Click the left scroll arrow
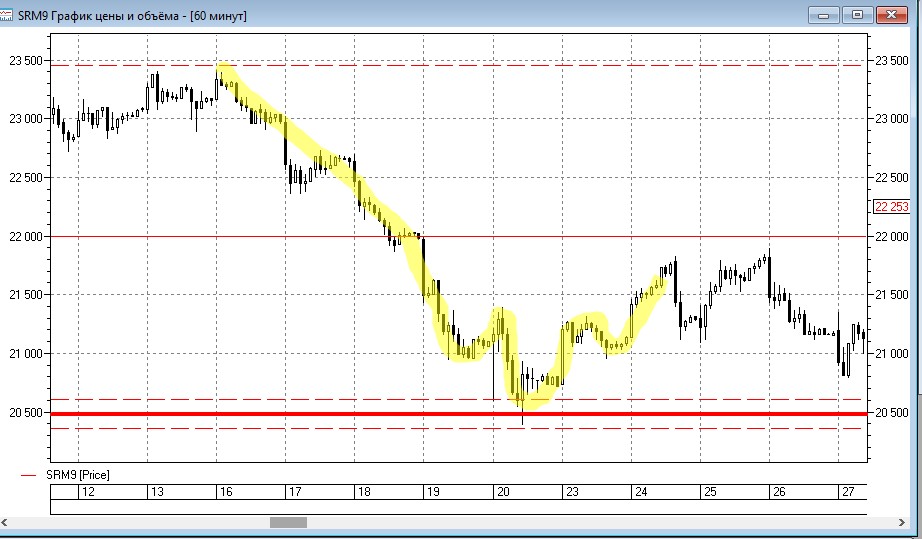This screenshot has height=539, width=922. [x=5, y=523]
